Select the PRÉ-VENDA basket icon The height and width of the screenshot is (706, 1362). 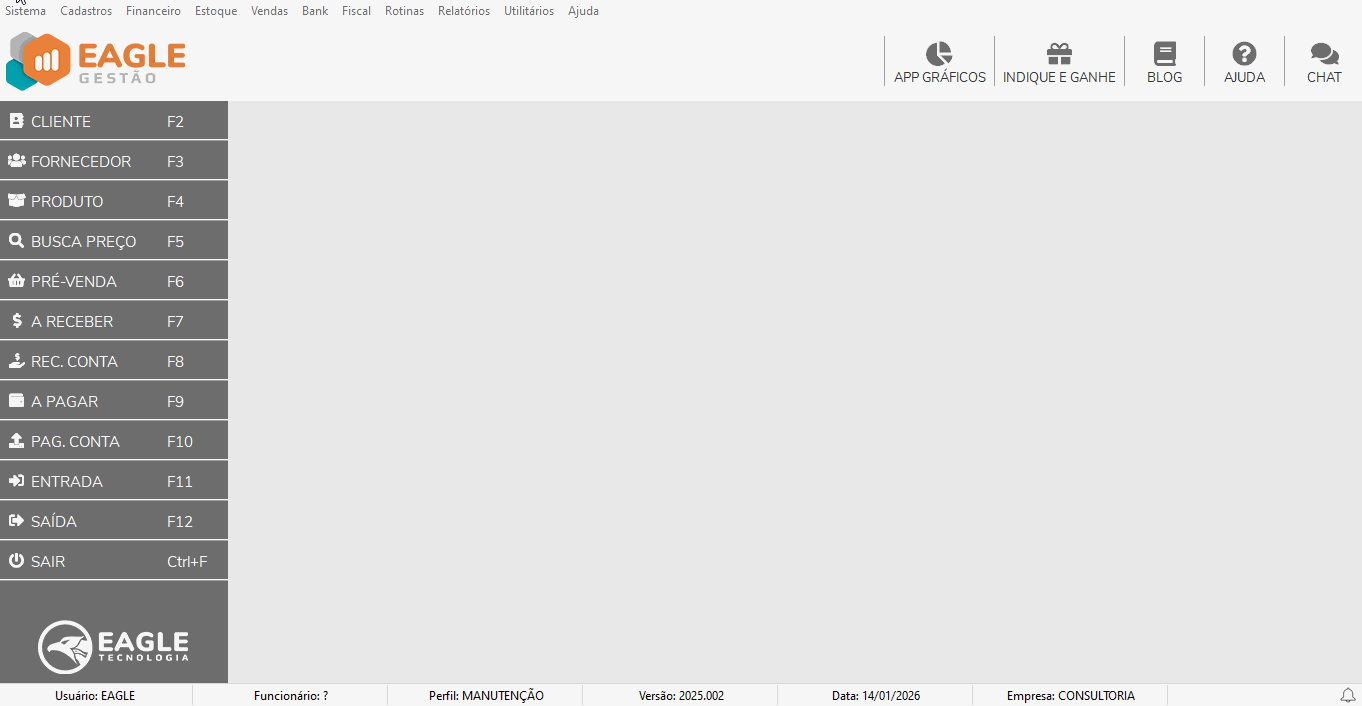coord(16,281)
